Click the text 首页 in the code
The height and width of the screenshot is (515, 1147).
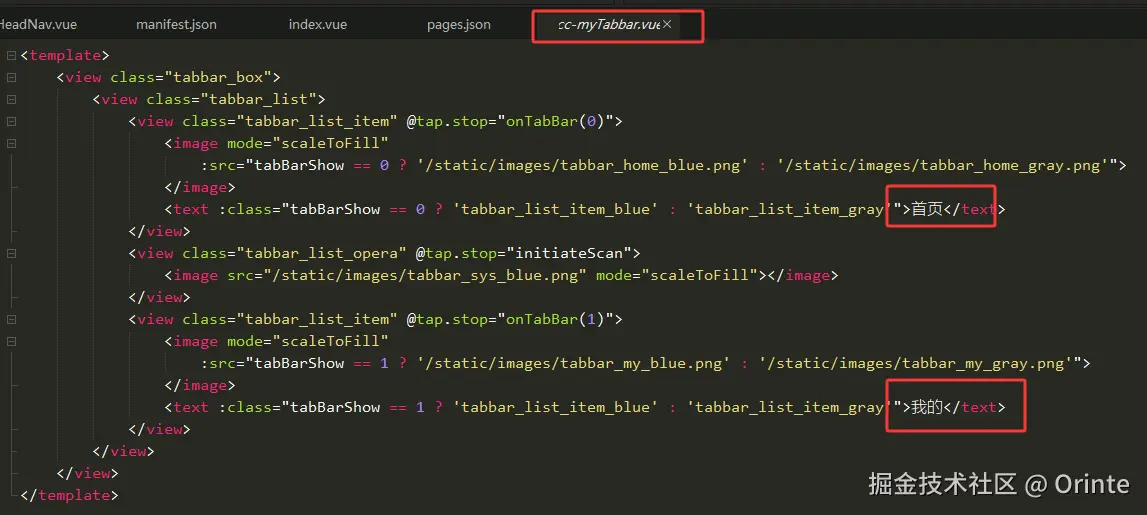click(x=927, y=209)
